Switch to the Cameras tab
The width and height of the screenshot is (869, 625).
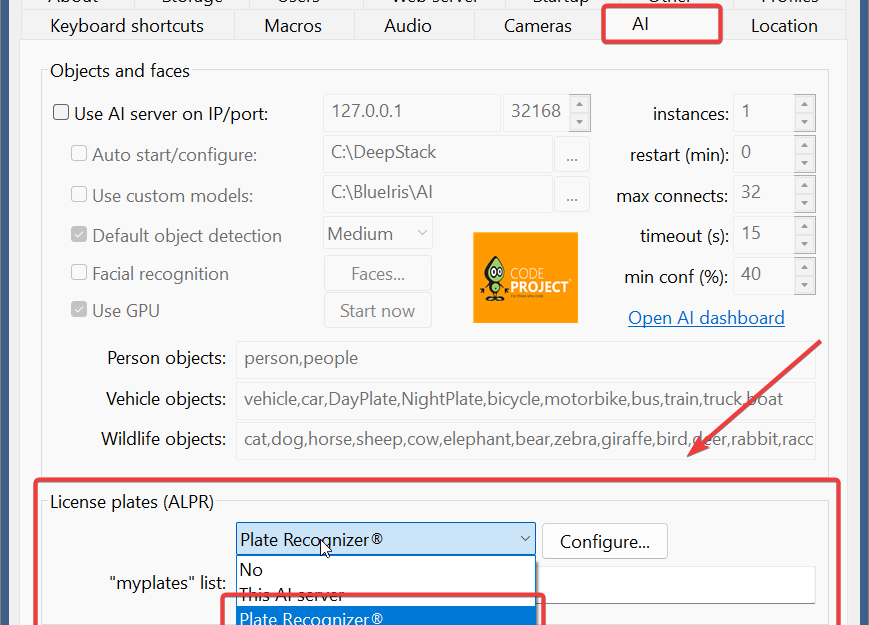click(538, 25)
